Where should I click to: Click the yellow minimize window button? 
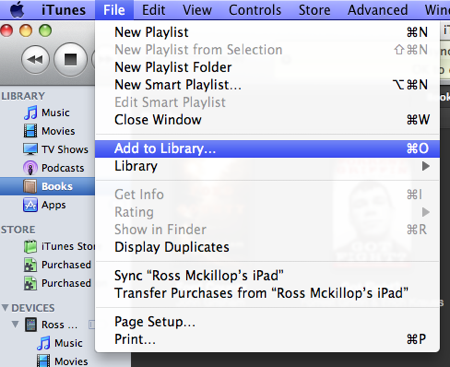pos(26,31)
